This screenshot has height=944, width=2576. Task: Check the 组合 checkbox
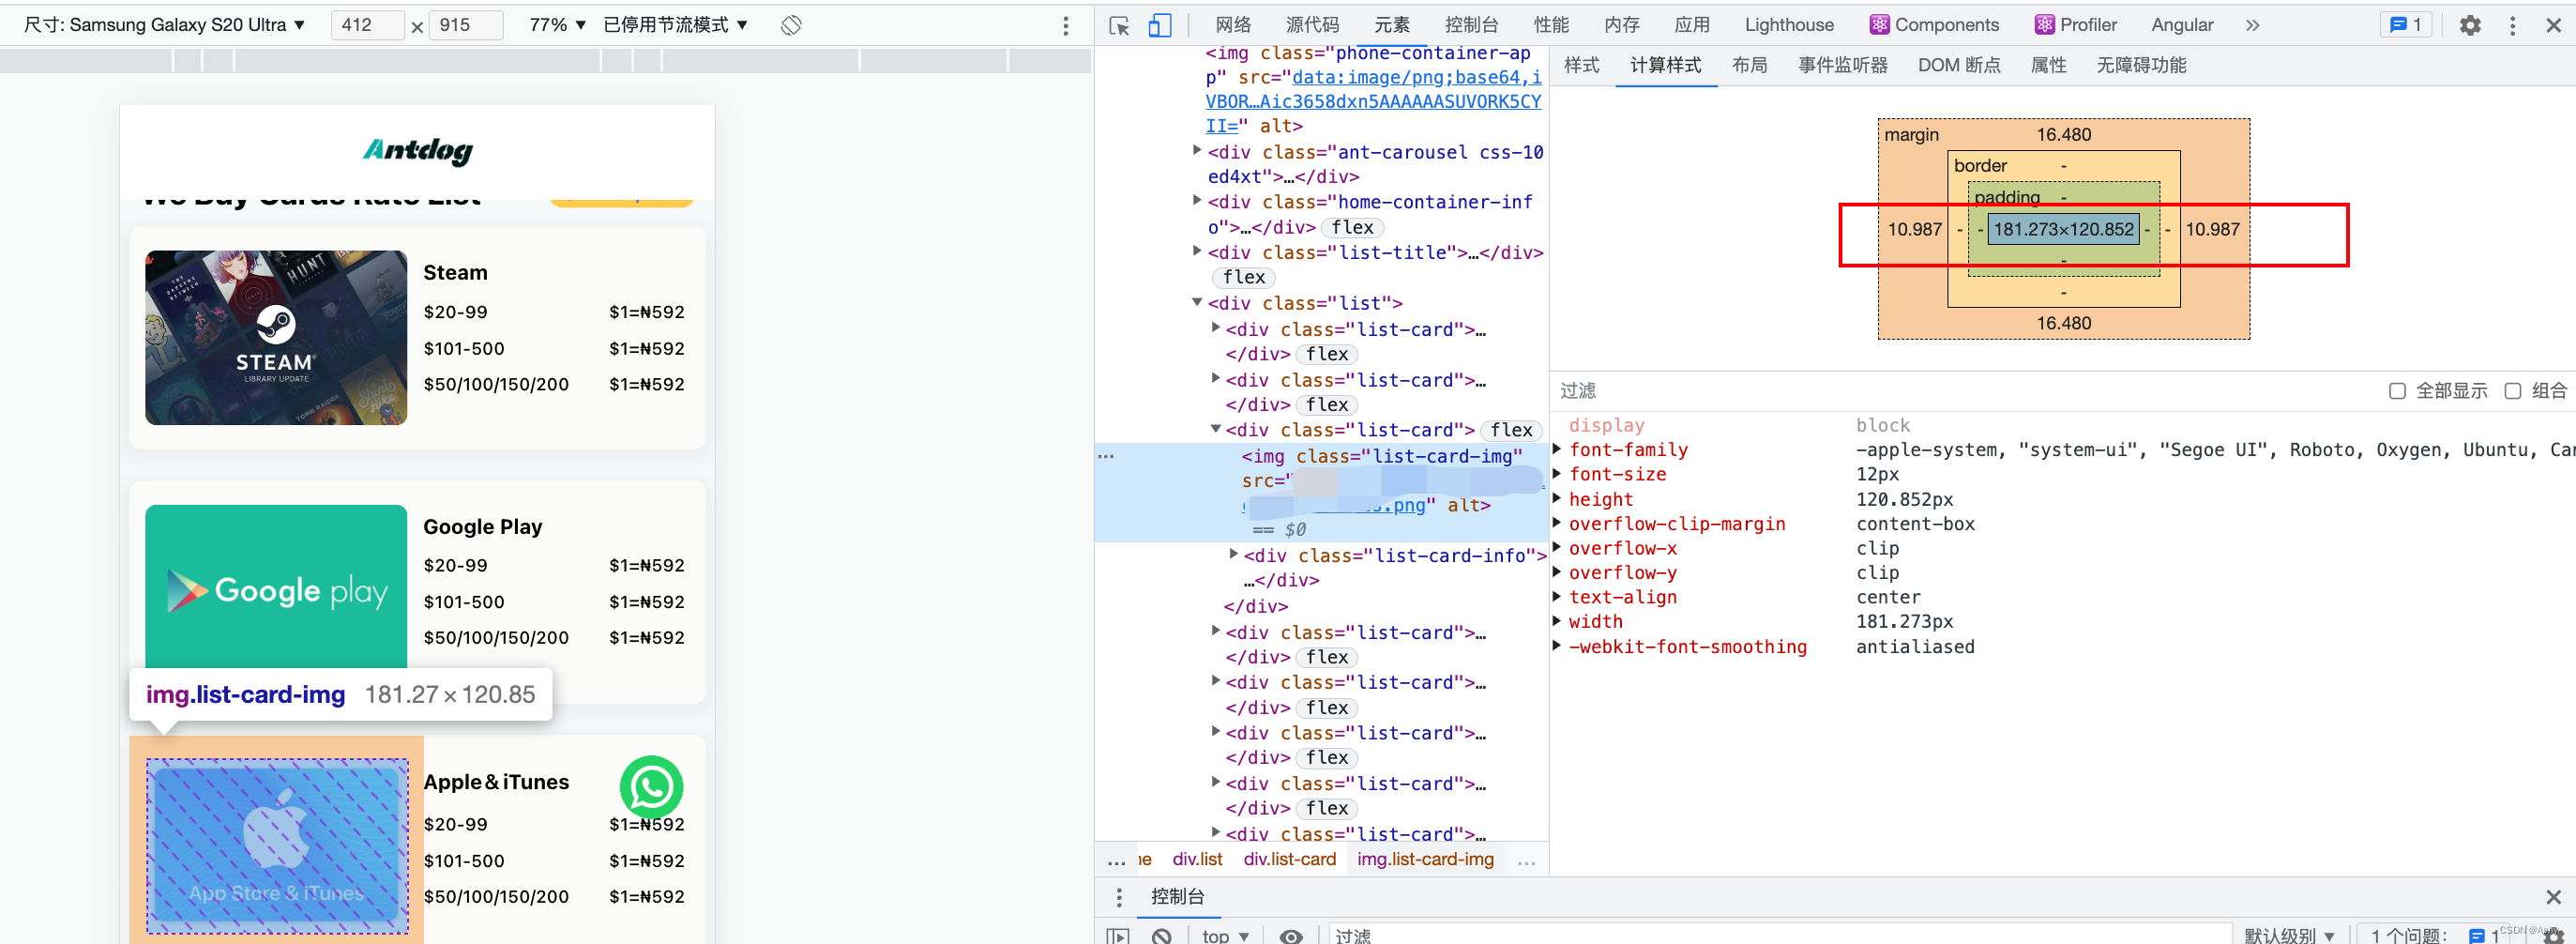point(2512,391)
